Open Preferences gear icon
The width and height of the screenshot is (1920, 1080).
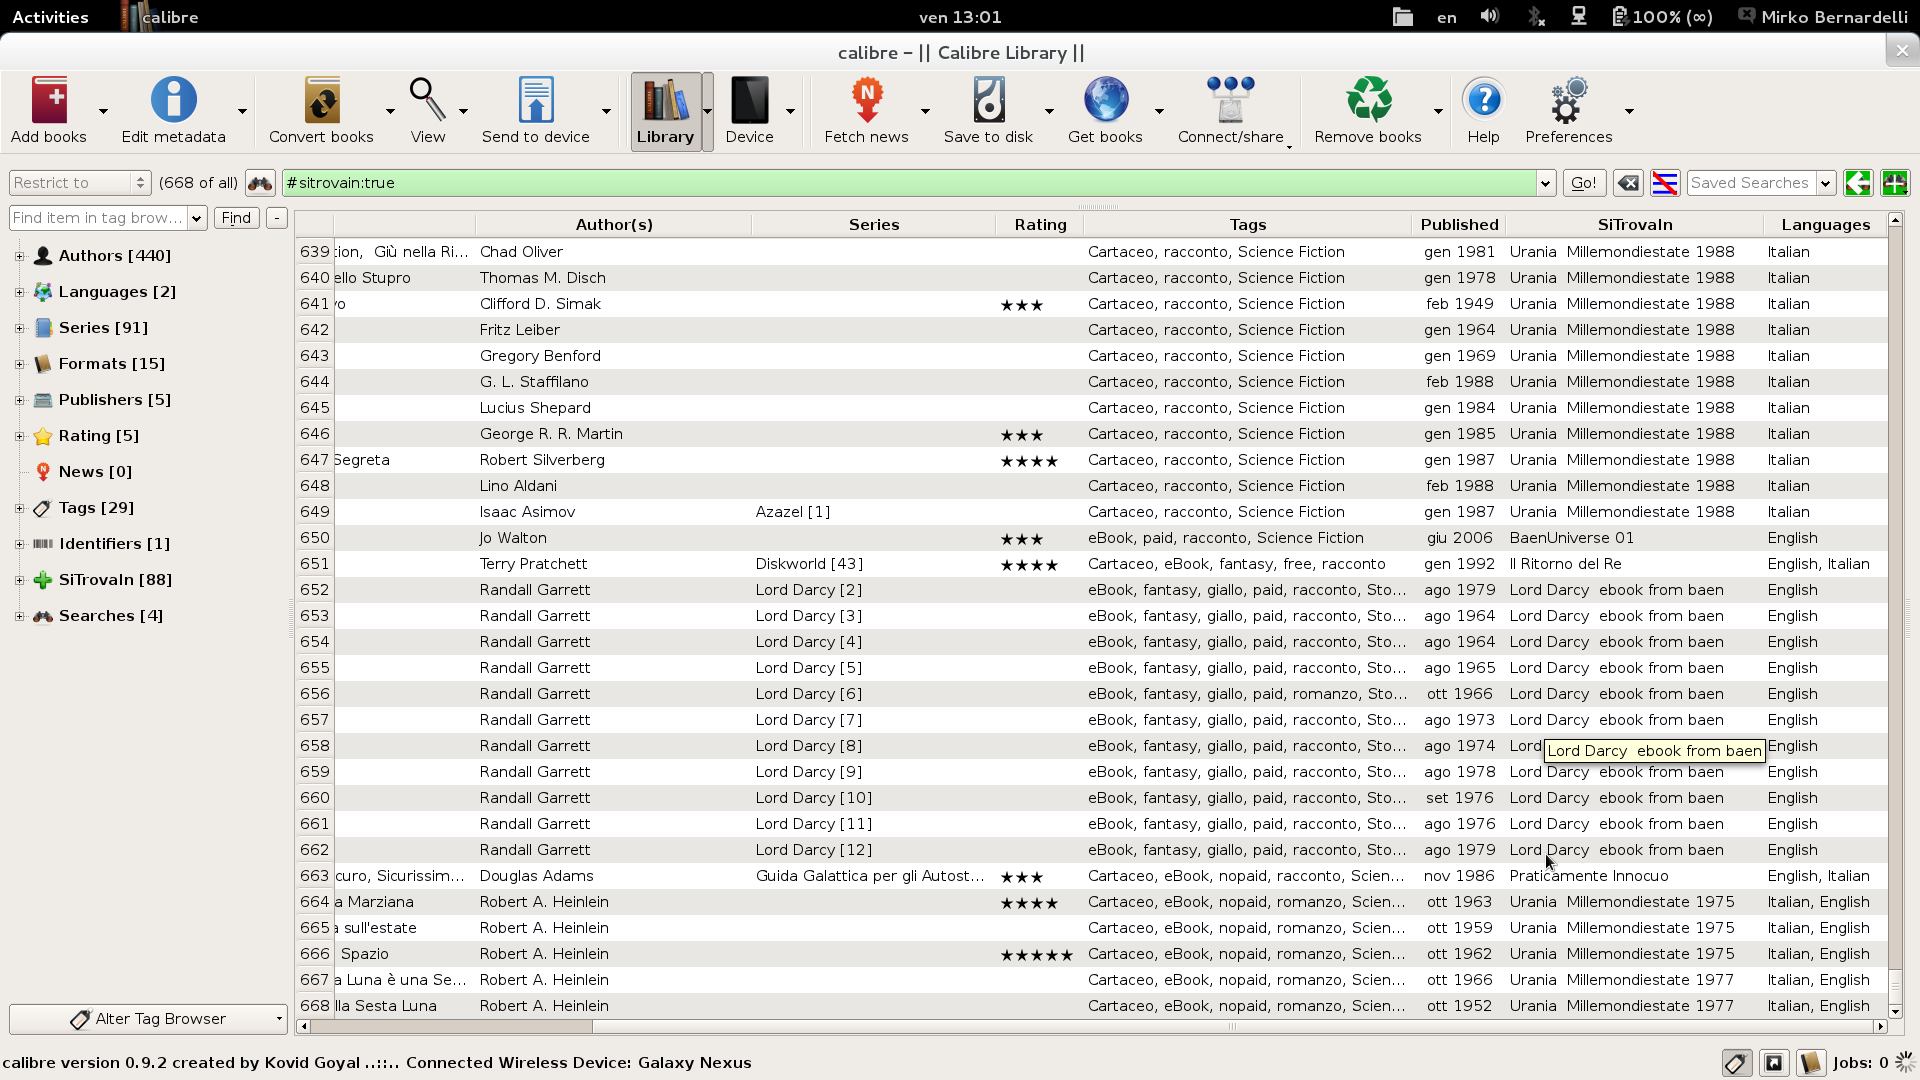1568,101
